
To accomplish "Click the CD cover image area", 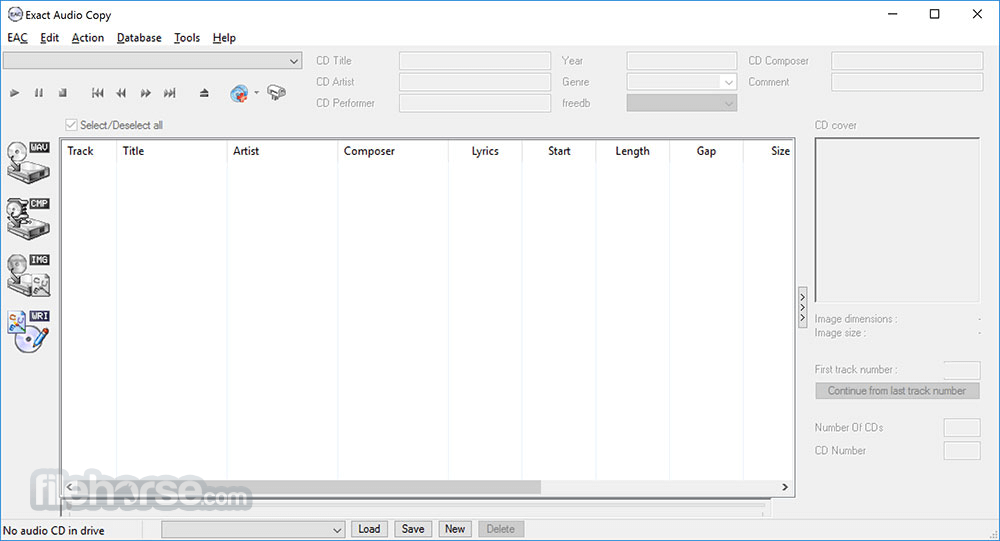I will pos(897,219).
